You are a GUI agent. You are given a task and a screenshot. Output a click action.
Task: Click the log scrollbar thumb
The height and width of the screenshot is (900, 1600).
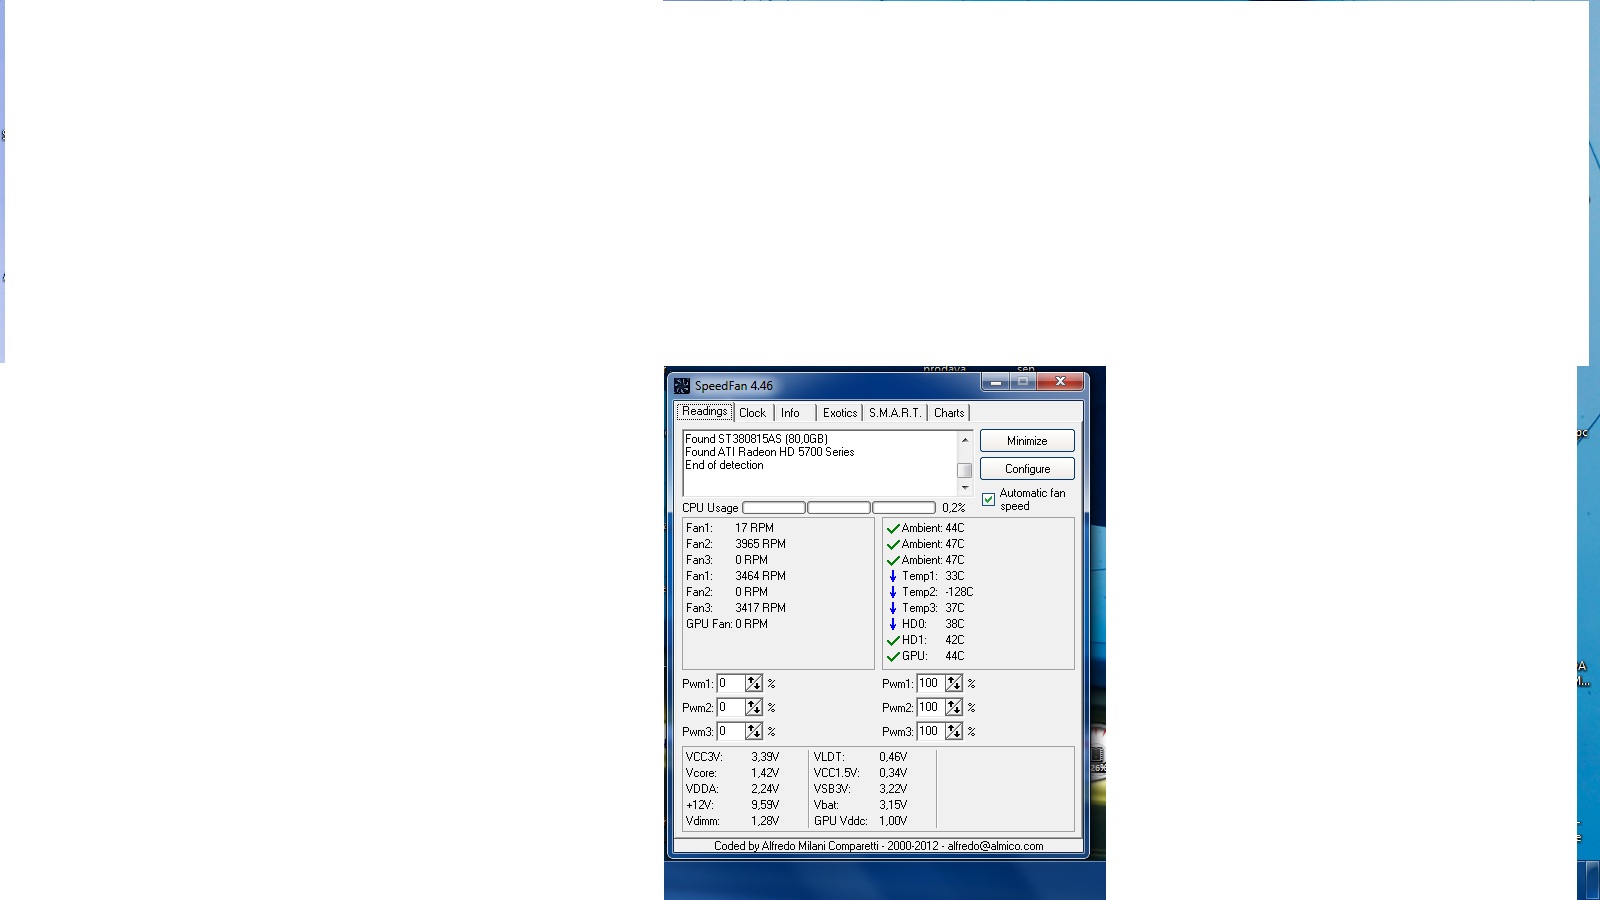click(965, 470)
